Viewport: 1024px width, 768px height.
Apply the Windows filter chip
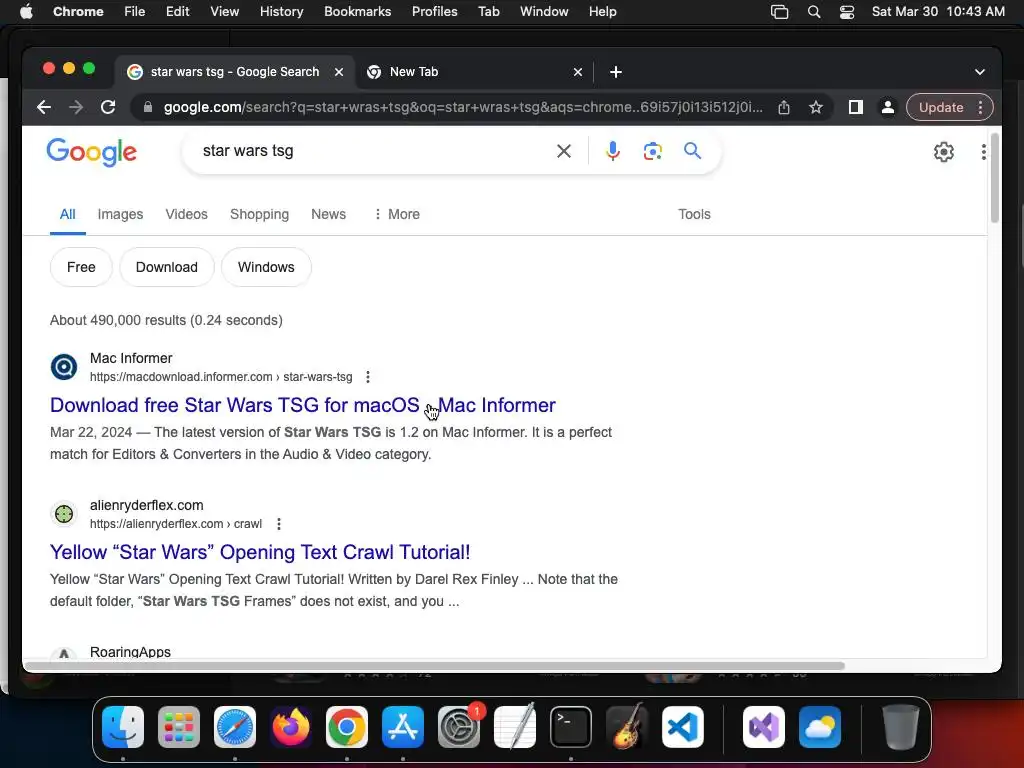point(266,267)
